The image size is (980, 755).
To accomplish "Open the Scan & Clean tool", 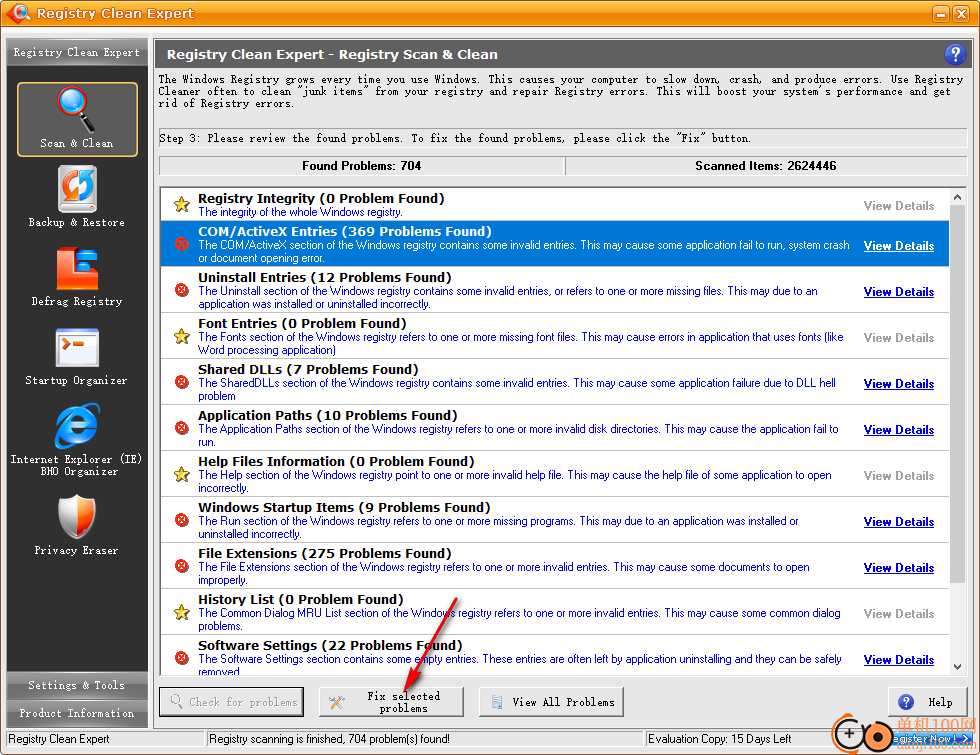I will [x=77, y=119].
